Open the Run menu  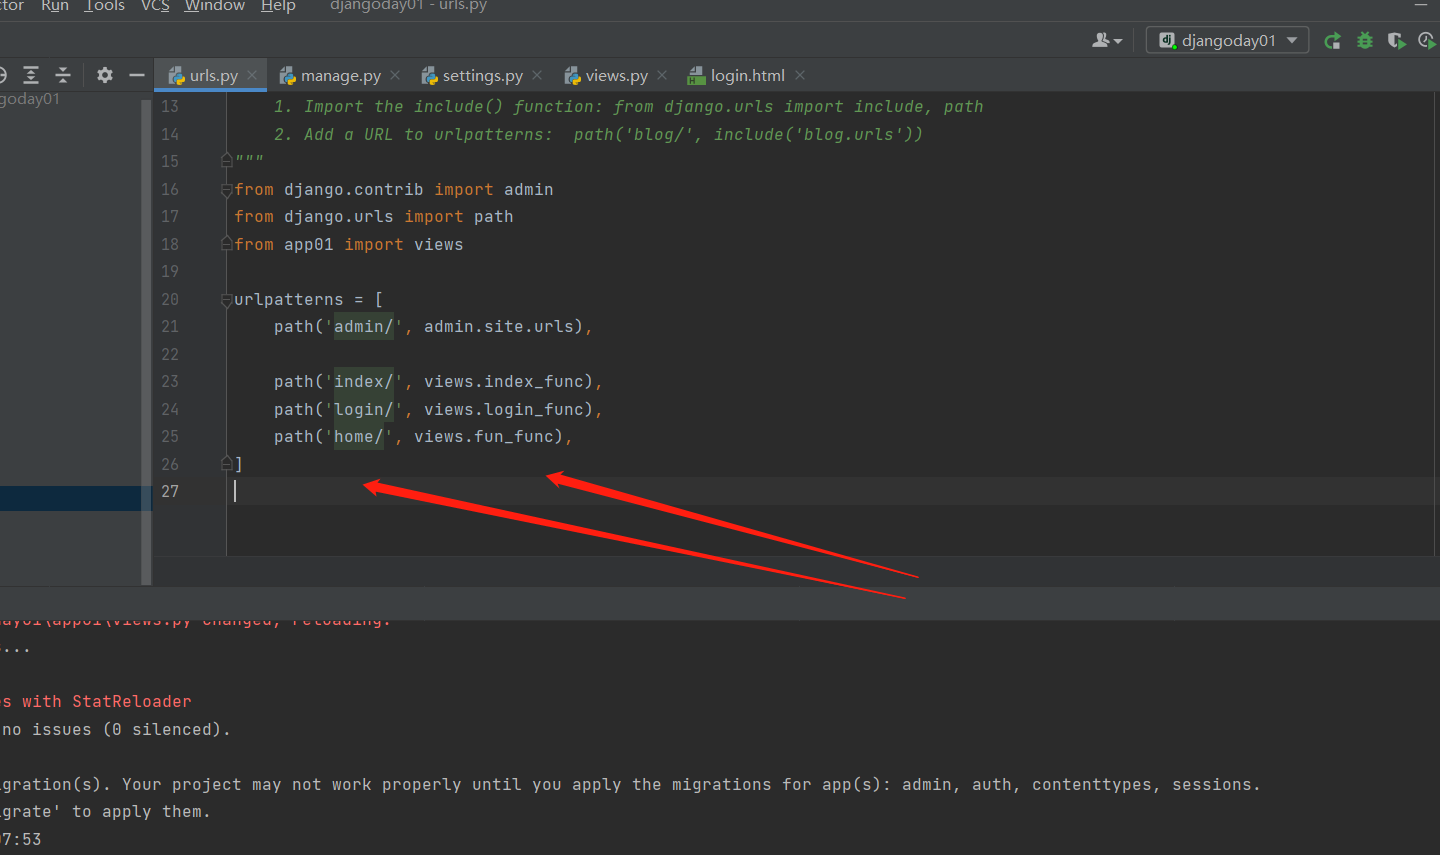tap(55, 6)
